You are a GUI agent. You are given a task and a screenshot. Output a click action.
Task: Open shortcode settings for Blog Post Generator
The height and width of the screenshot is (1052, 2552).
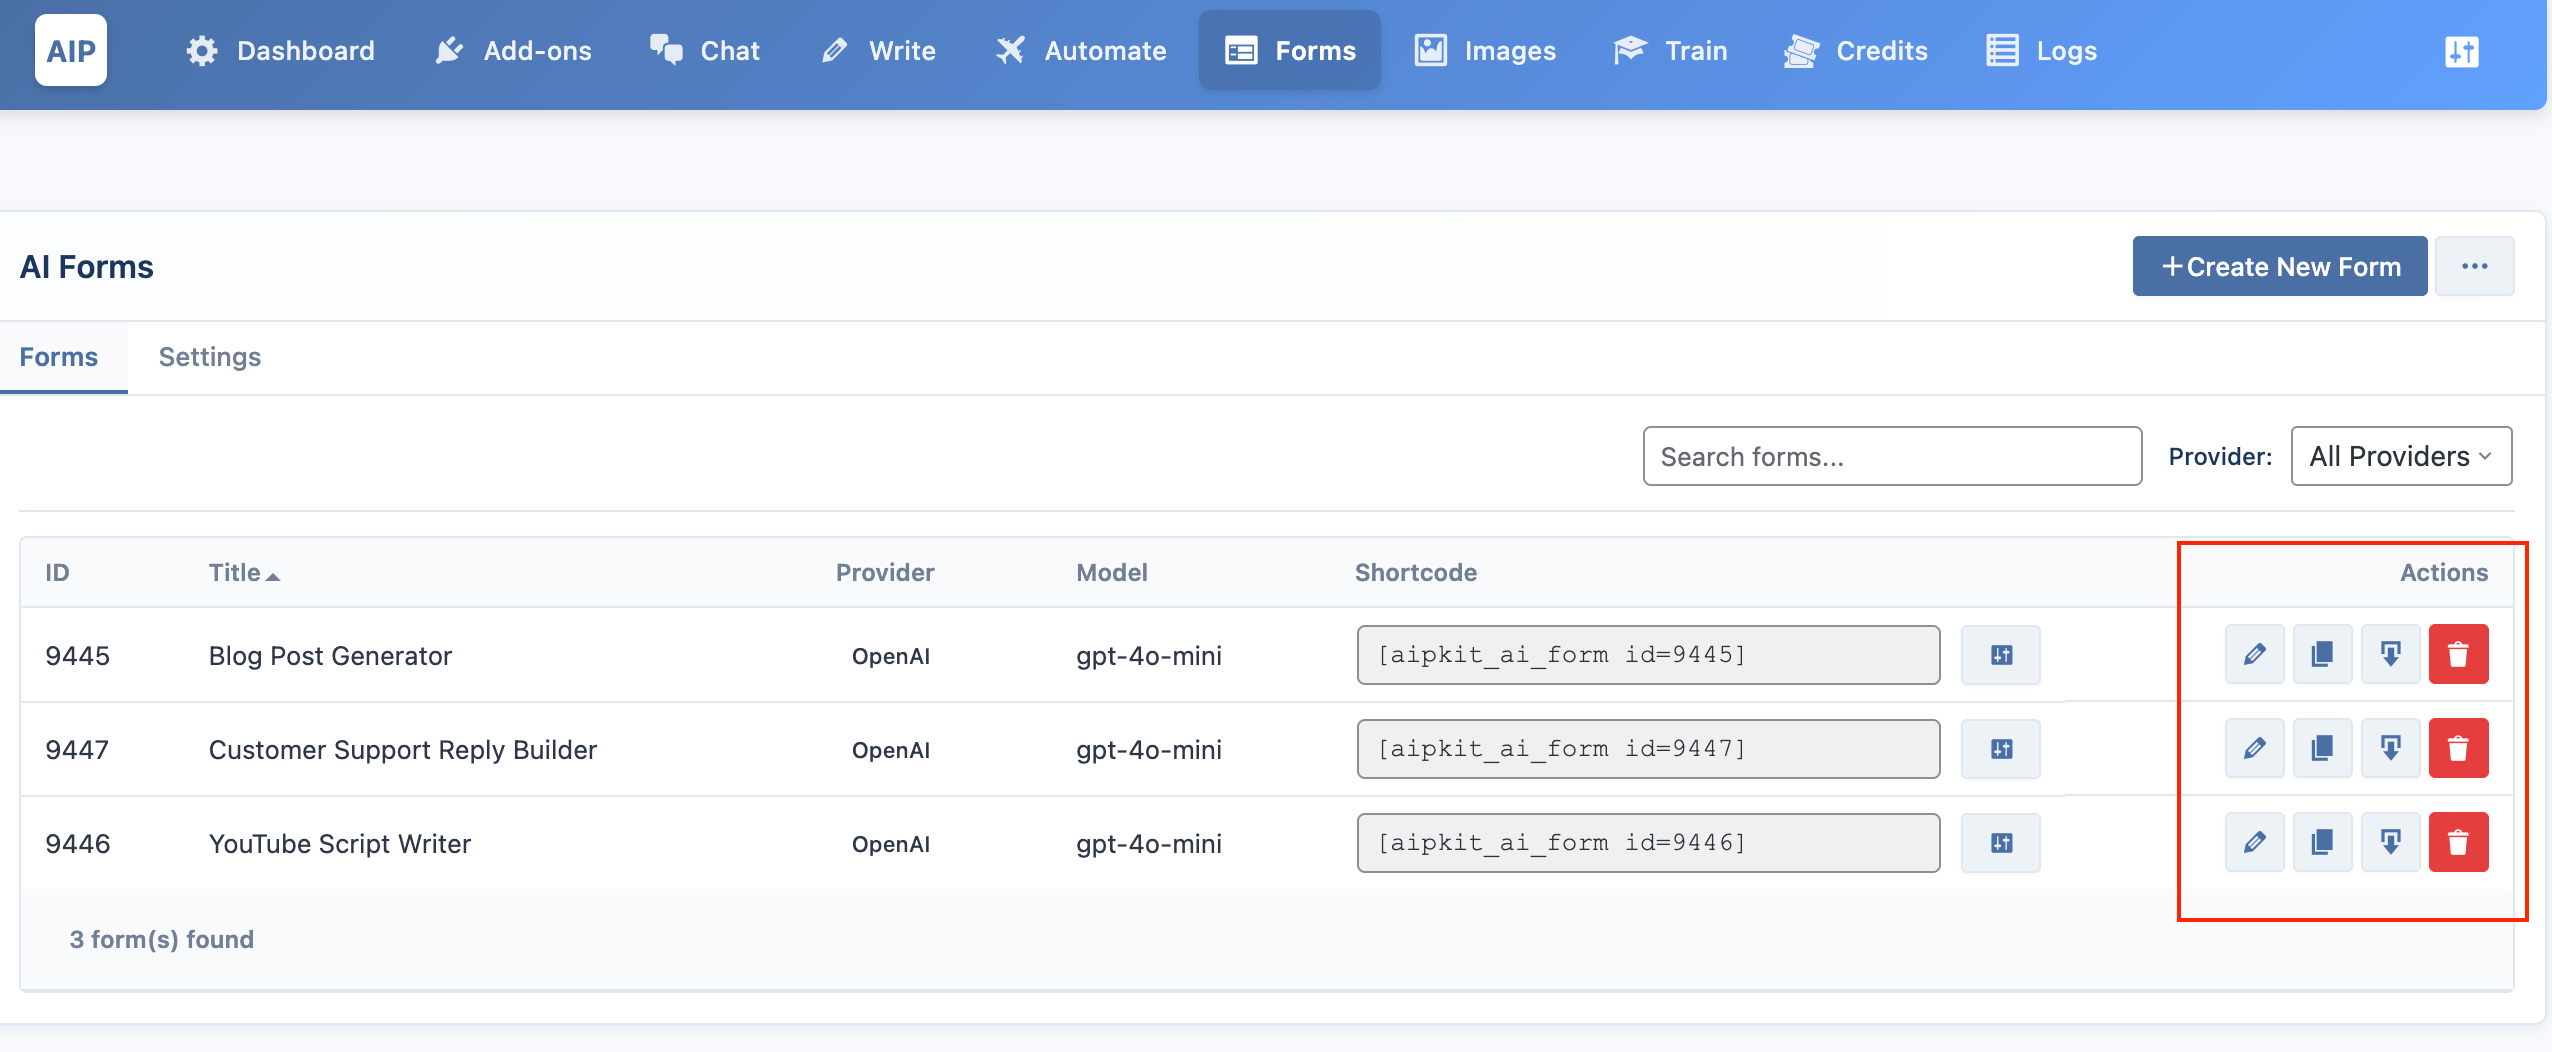pyautogui.click(x=2001, y=655)
